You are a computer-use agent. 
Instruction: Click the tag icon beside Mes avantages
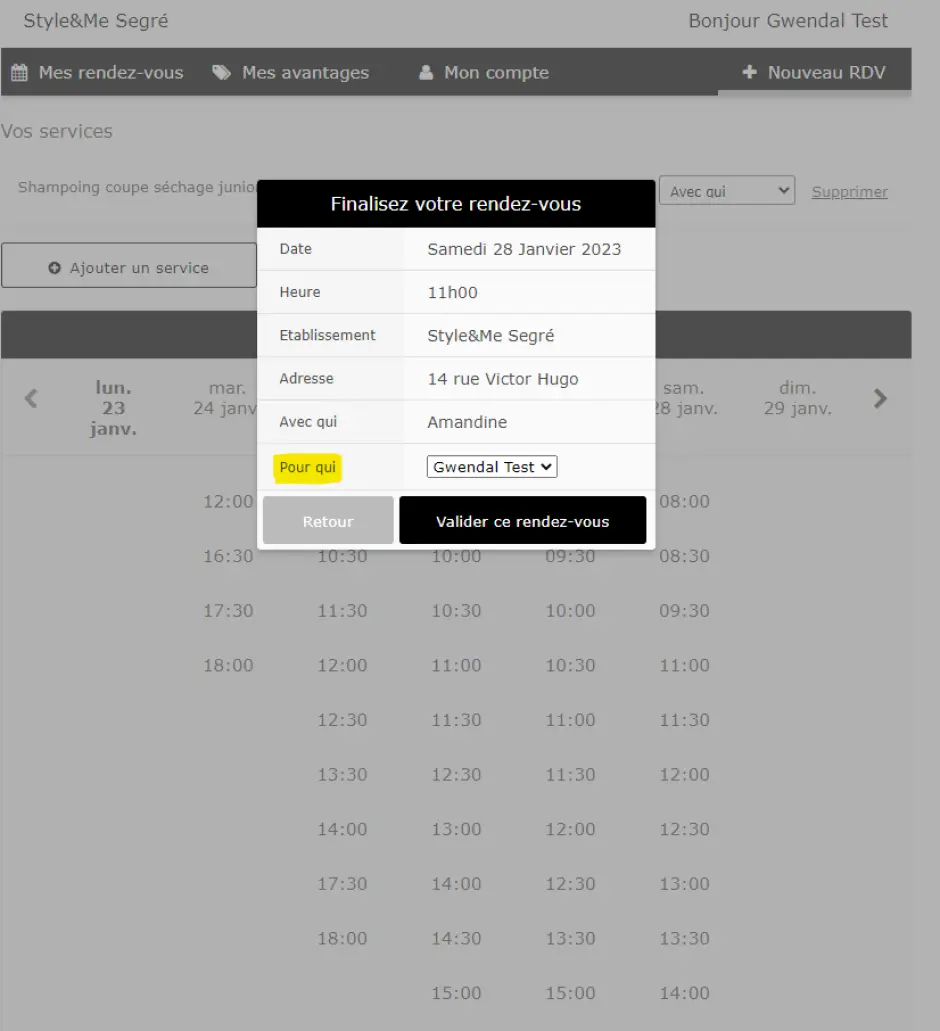click(221, 73)
